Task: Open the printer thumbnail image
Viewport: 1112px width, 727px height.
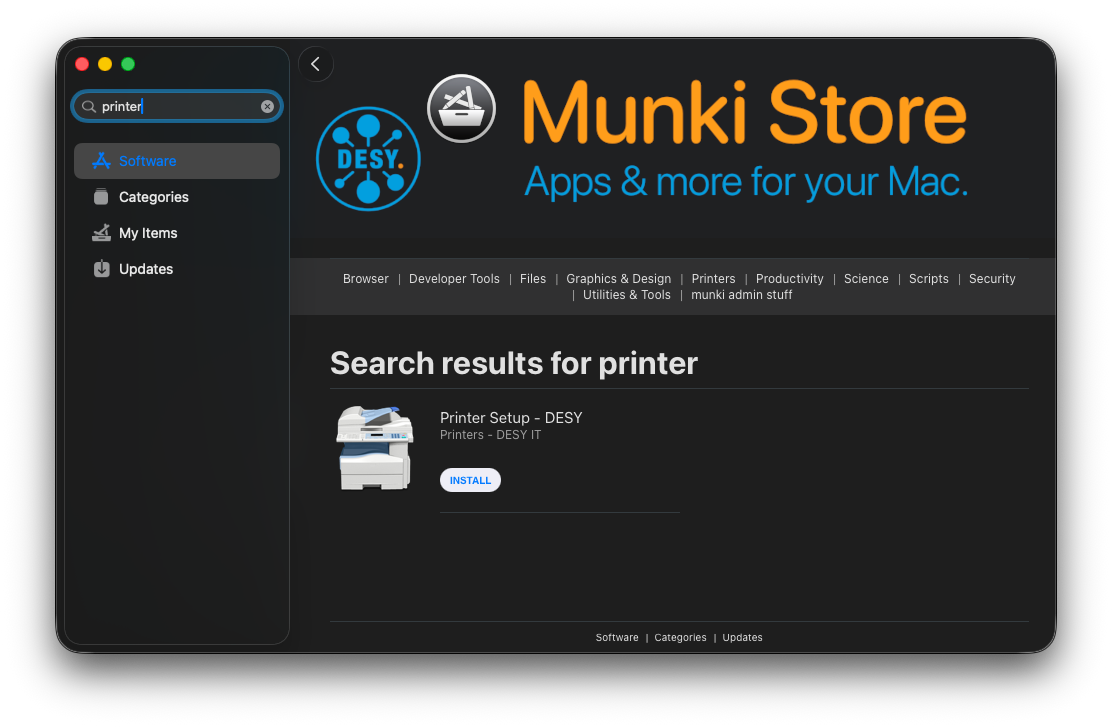Action: (374, 448)
